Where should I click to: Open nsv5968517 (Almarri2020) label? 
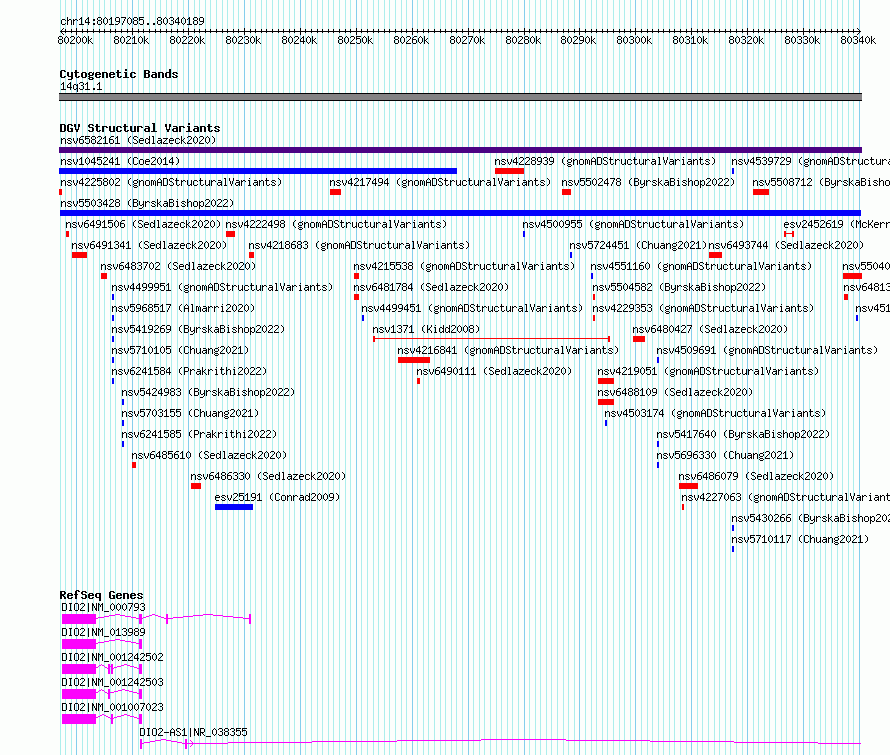pyautogui.click(x=183, y=308)
